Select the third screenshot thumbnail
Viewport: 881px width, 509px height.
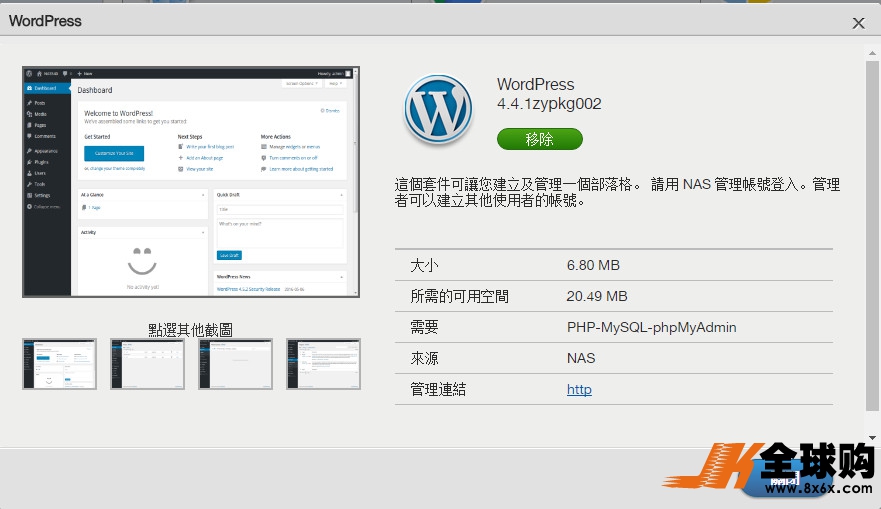(235, 364)
